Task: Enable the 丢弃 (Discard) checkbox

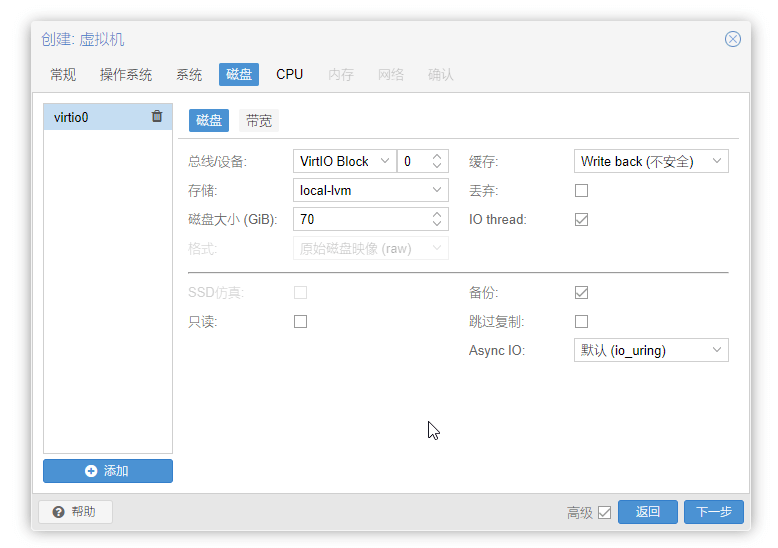Action: [582, 191]
